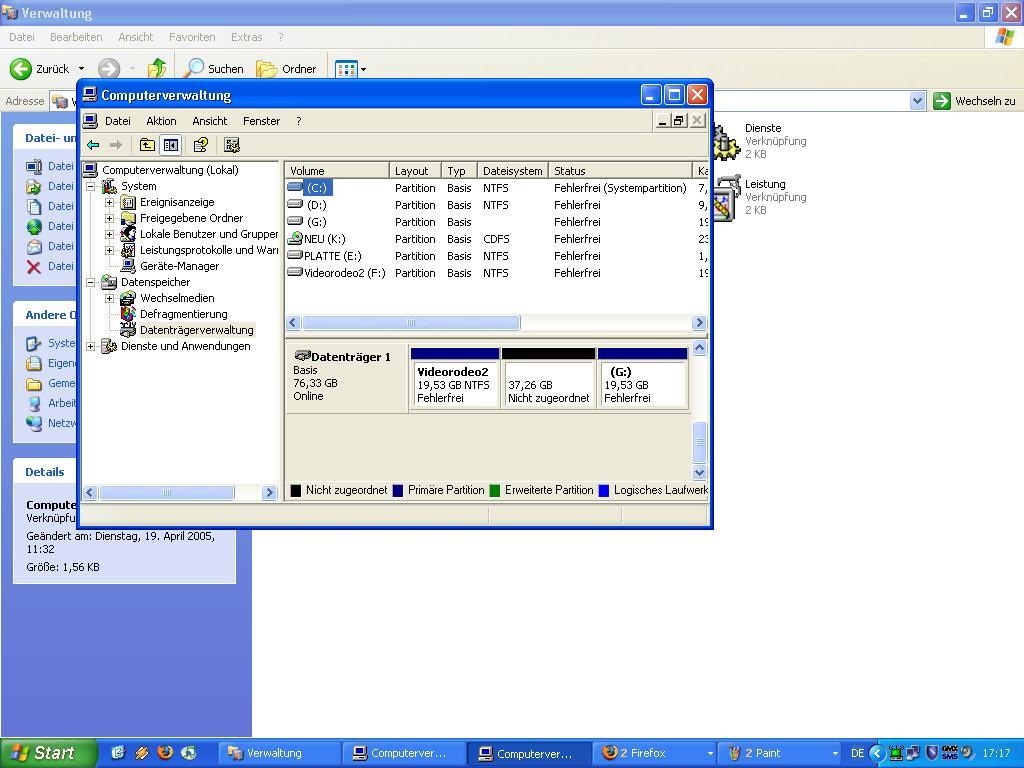Select Freigegebene Ordner in the tree
Image resolution: width=1024 pixels, height=768 pixels.
191,218
